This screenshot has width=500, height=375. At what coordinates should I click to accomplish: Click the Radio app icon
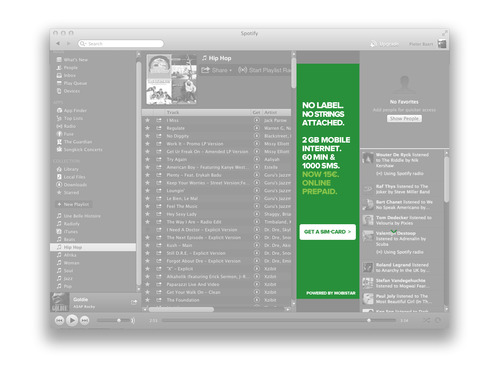[59, 126]
